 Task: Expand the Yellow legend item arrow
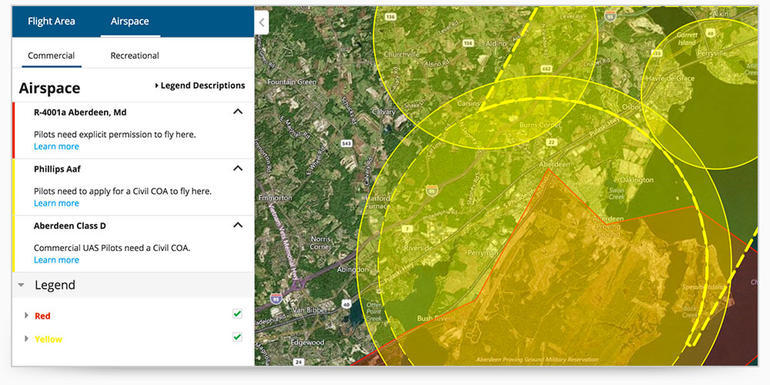click(x=27, y=339)
